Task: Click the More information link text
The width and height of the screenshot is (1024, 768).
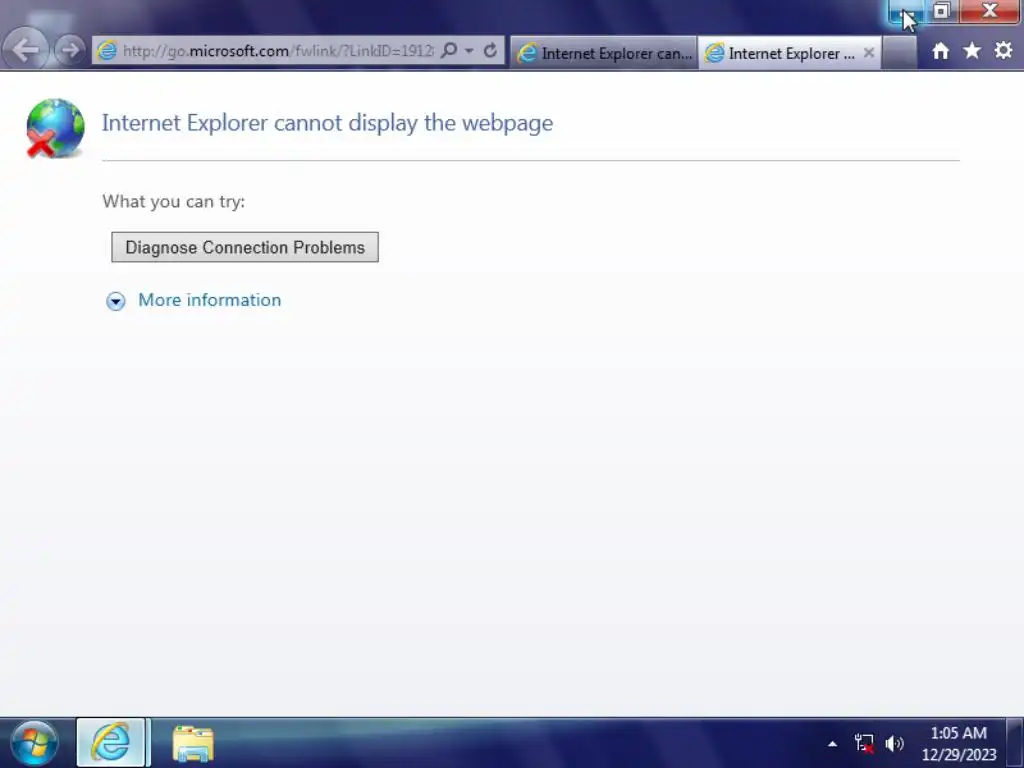Action: (210, 300)
